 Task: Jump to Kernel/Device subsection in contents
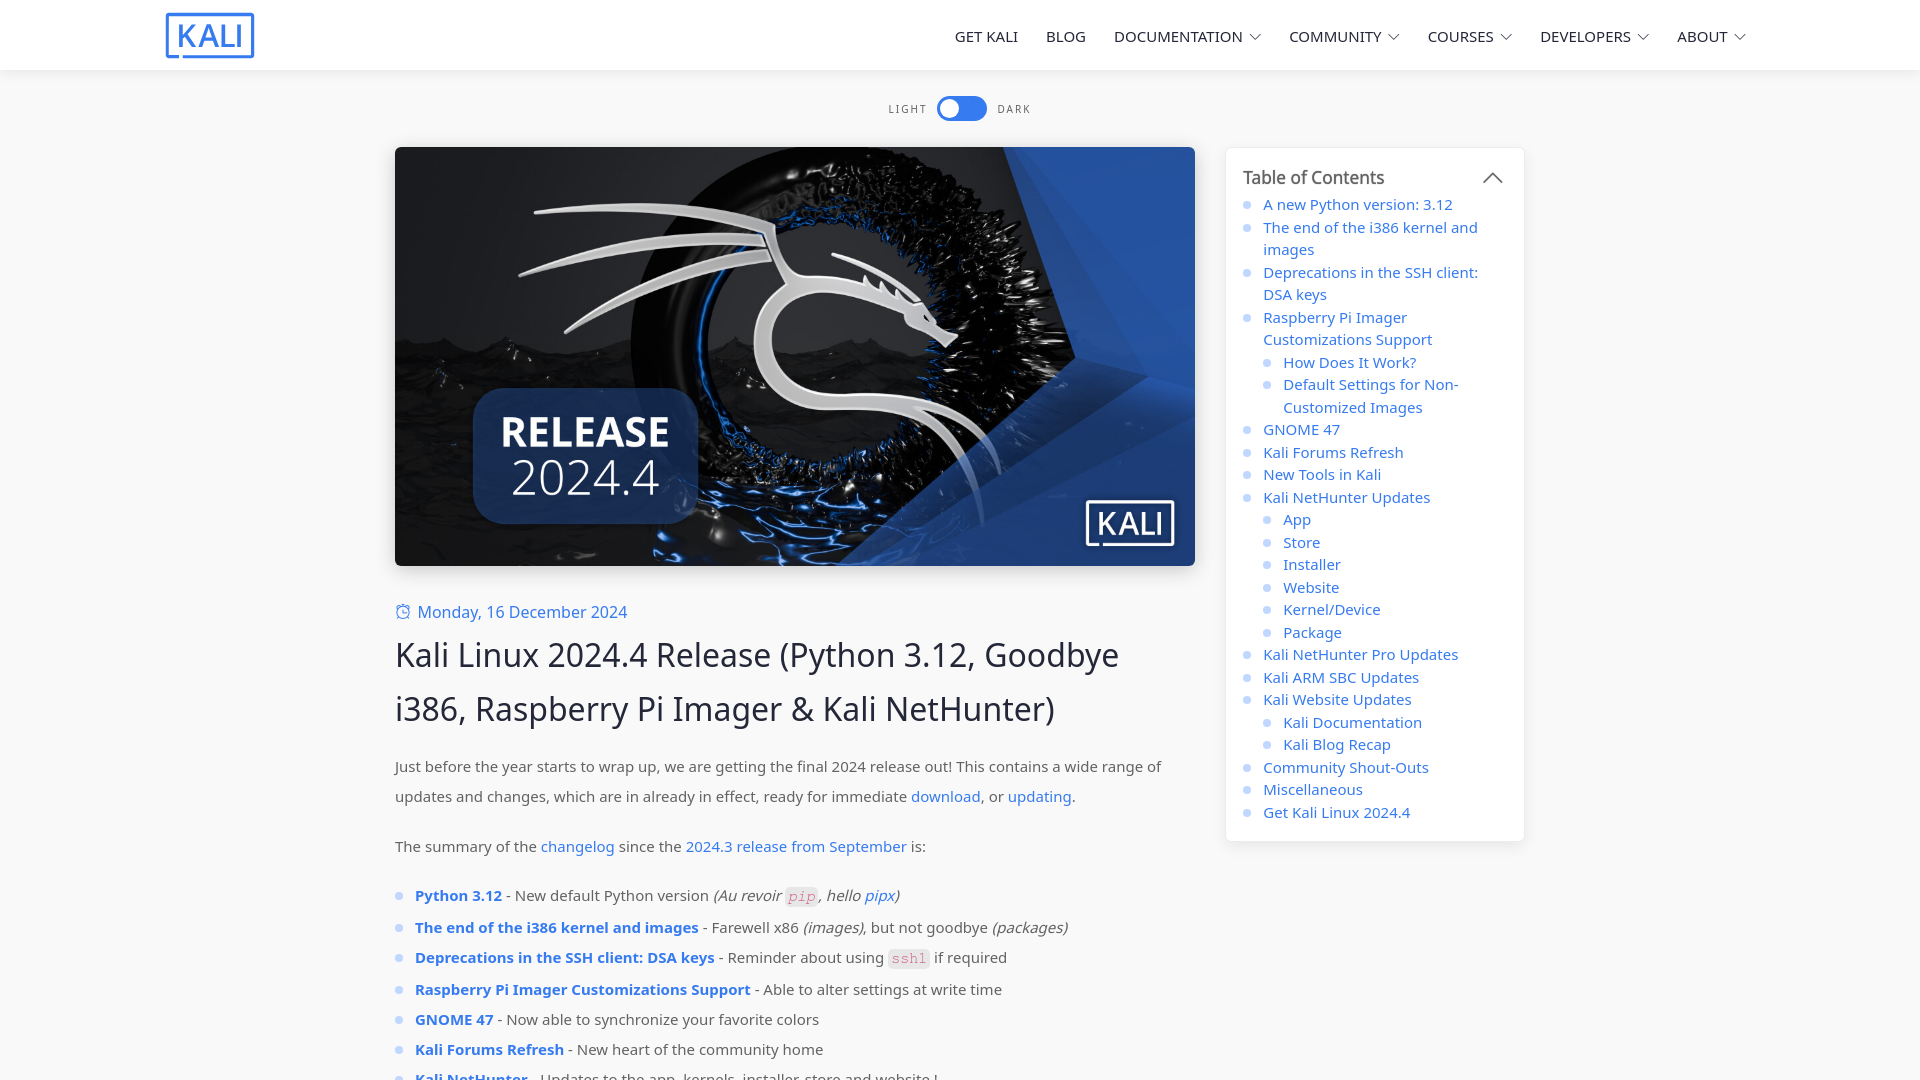point(1331,610)
